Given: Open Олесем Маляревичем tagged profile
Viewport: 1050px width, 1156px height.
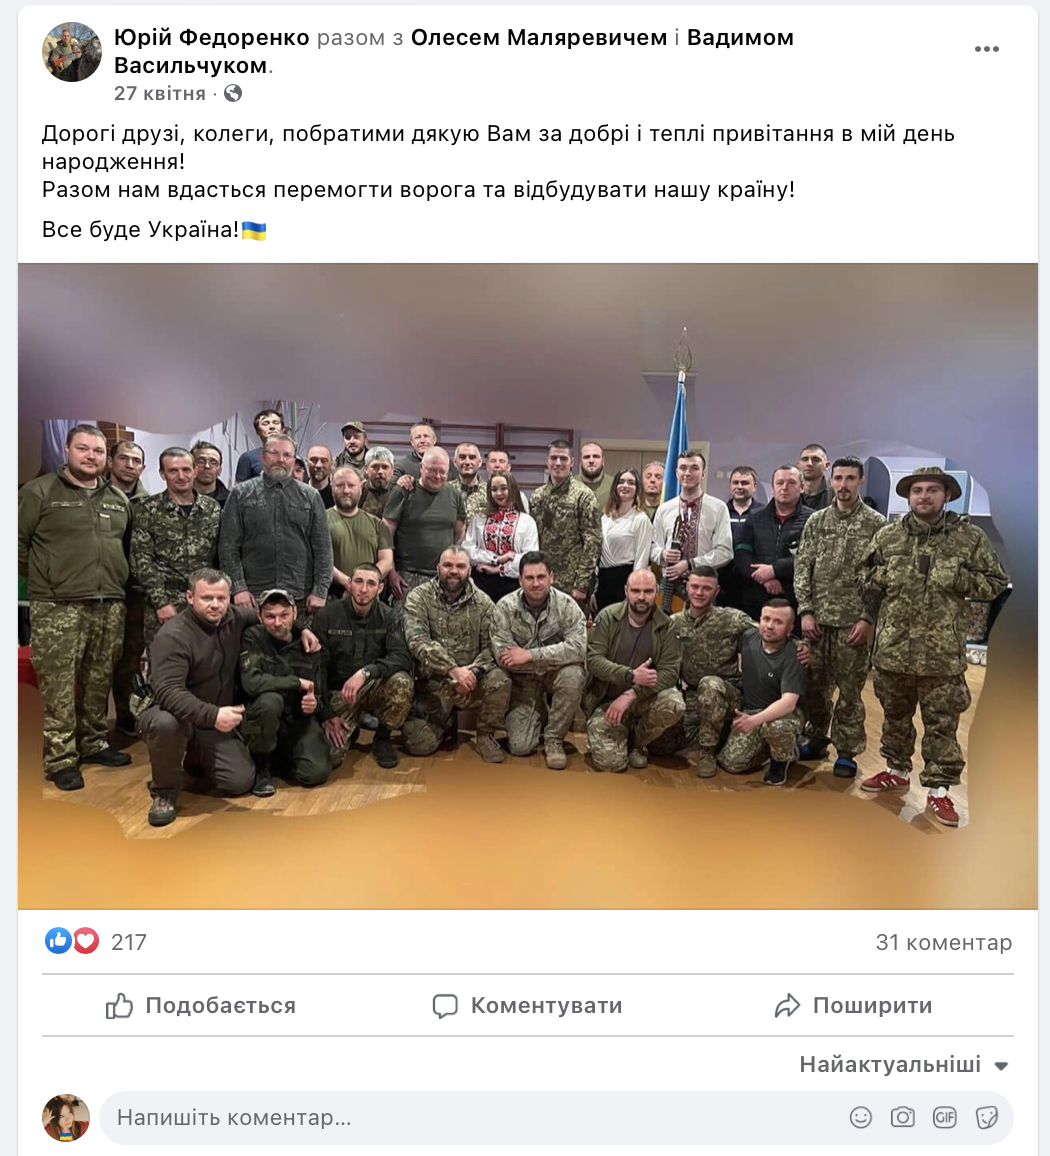Looking at the screenshot, I should coord(539,38).
